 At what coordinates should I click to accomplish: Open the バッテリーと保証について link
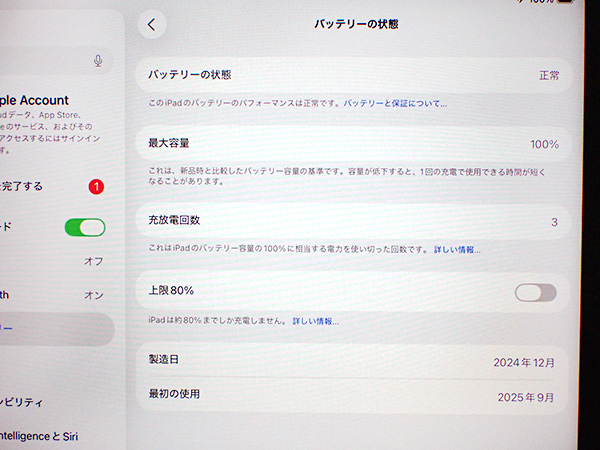pos(395,103)
